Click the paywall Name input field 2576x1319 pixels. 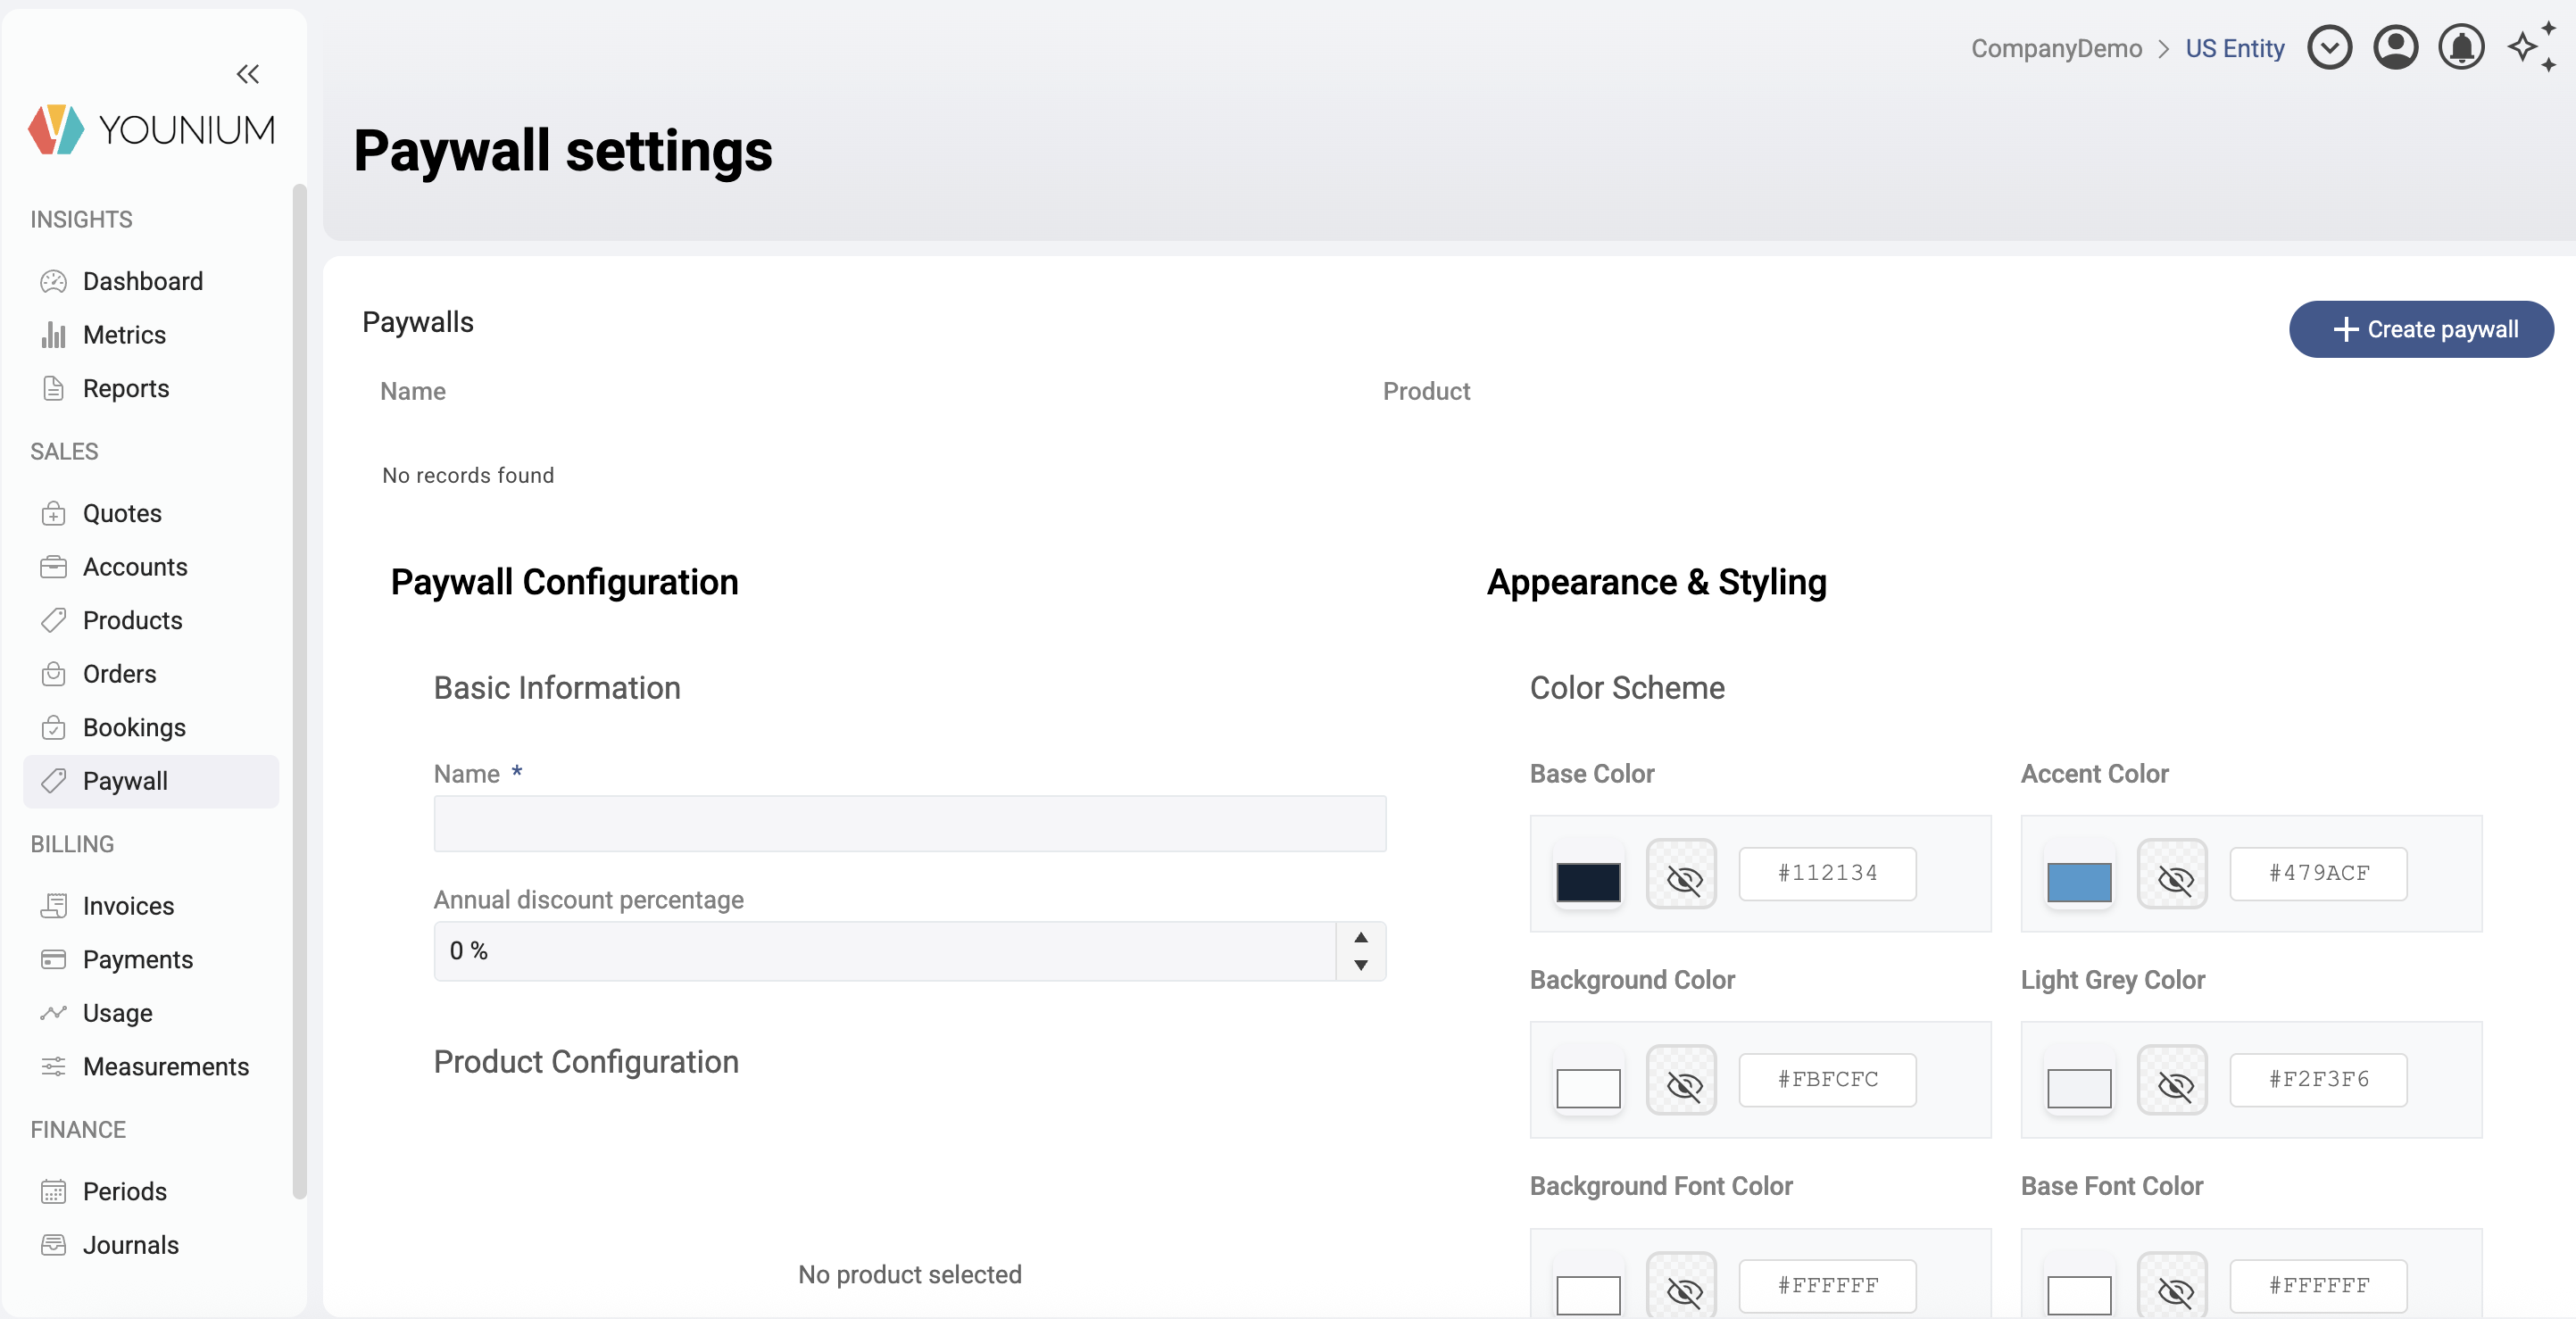click(x=909, y=824)
